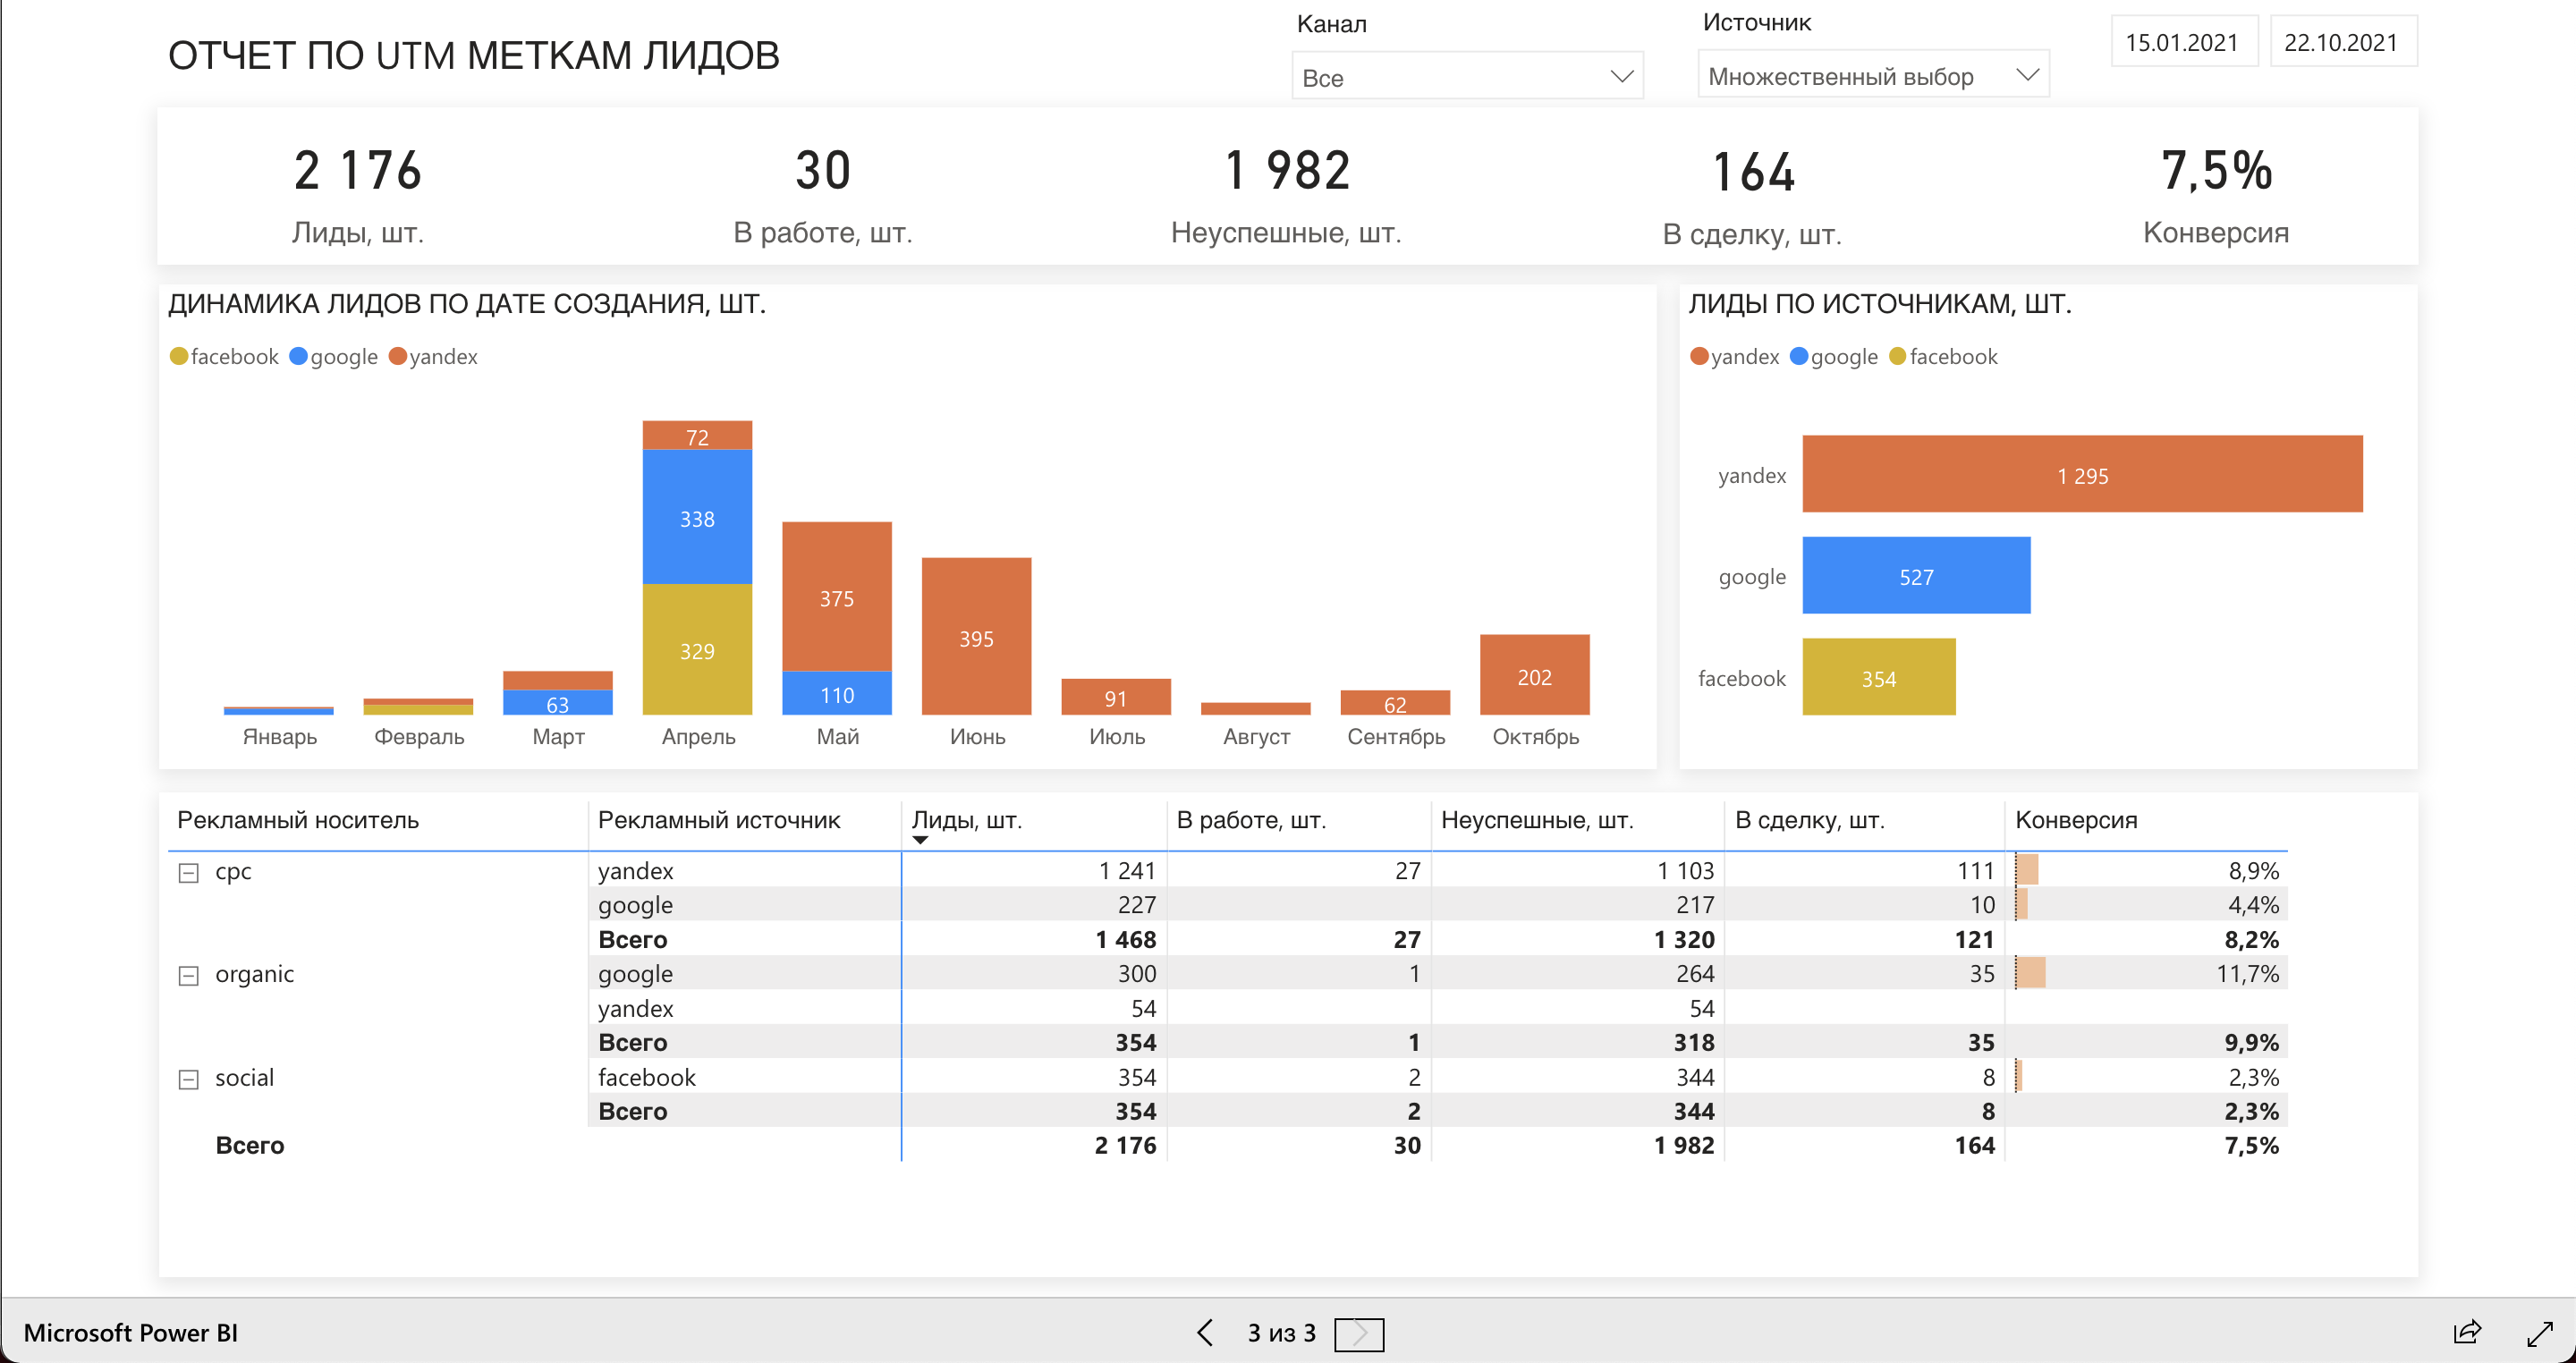The image size is (2576, 1363).
Task: Open the Источник dropdown
Action: [x=1872, y=76]
